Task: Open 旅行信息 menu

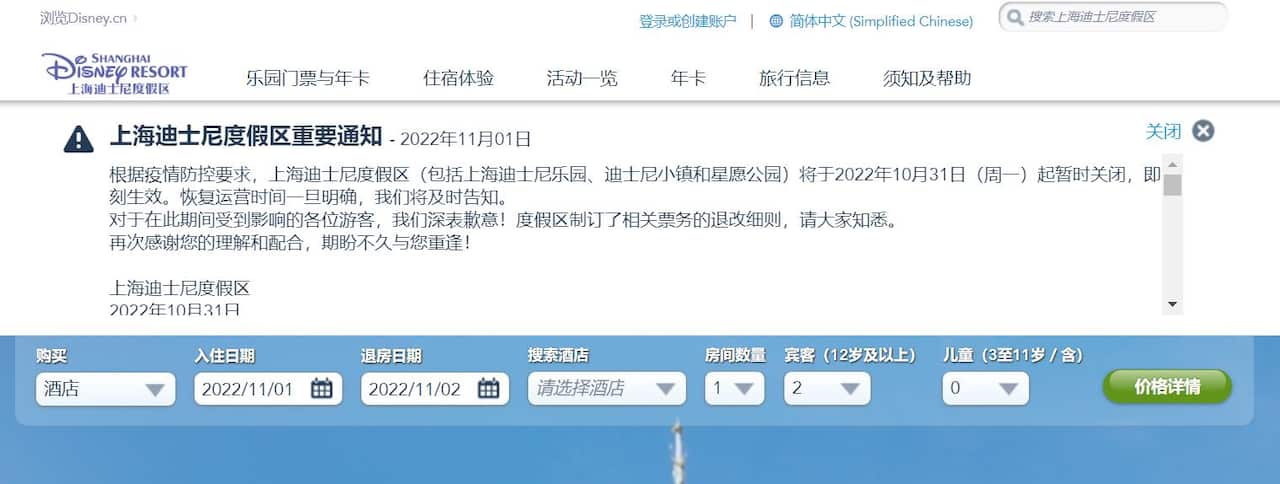Action: (794, 78)
